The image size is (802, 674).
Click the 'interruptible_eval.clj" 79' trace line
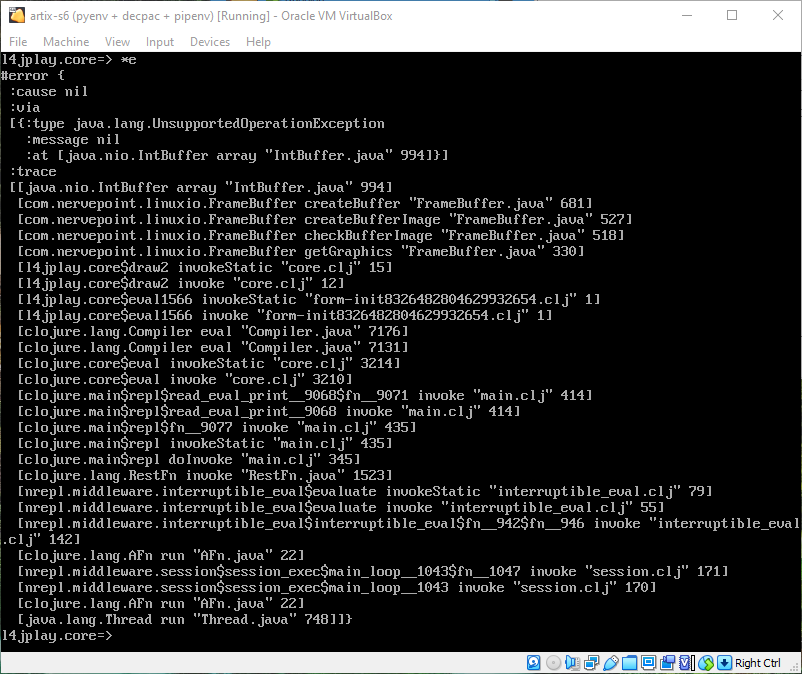(365, 491)
